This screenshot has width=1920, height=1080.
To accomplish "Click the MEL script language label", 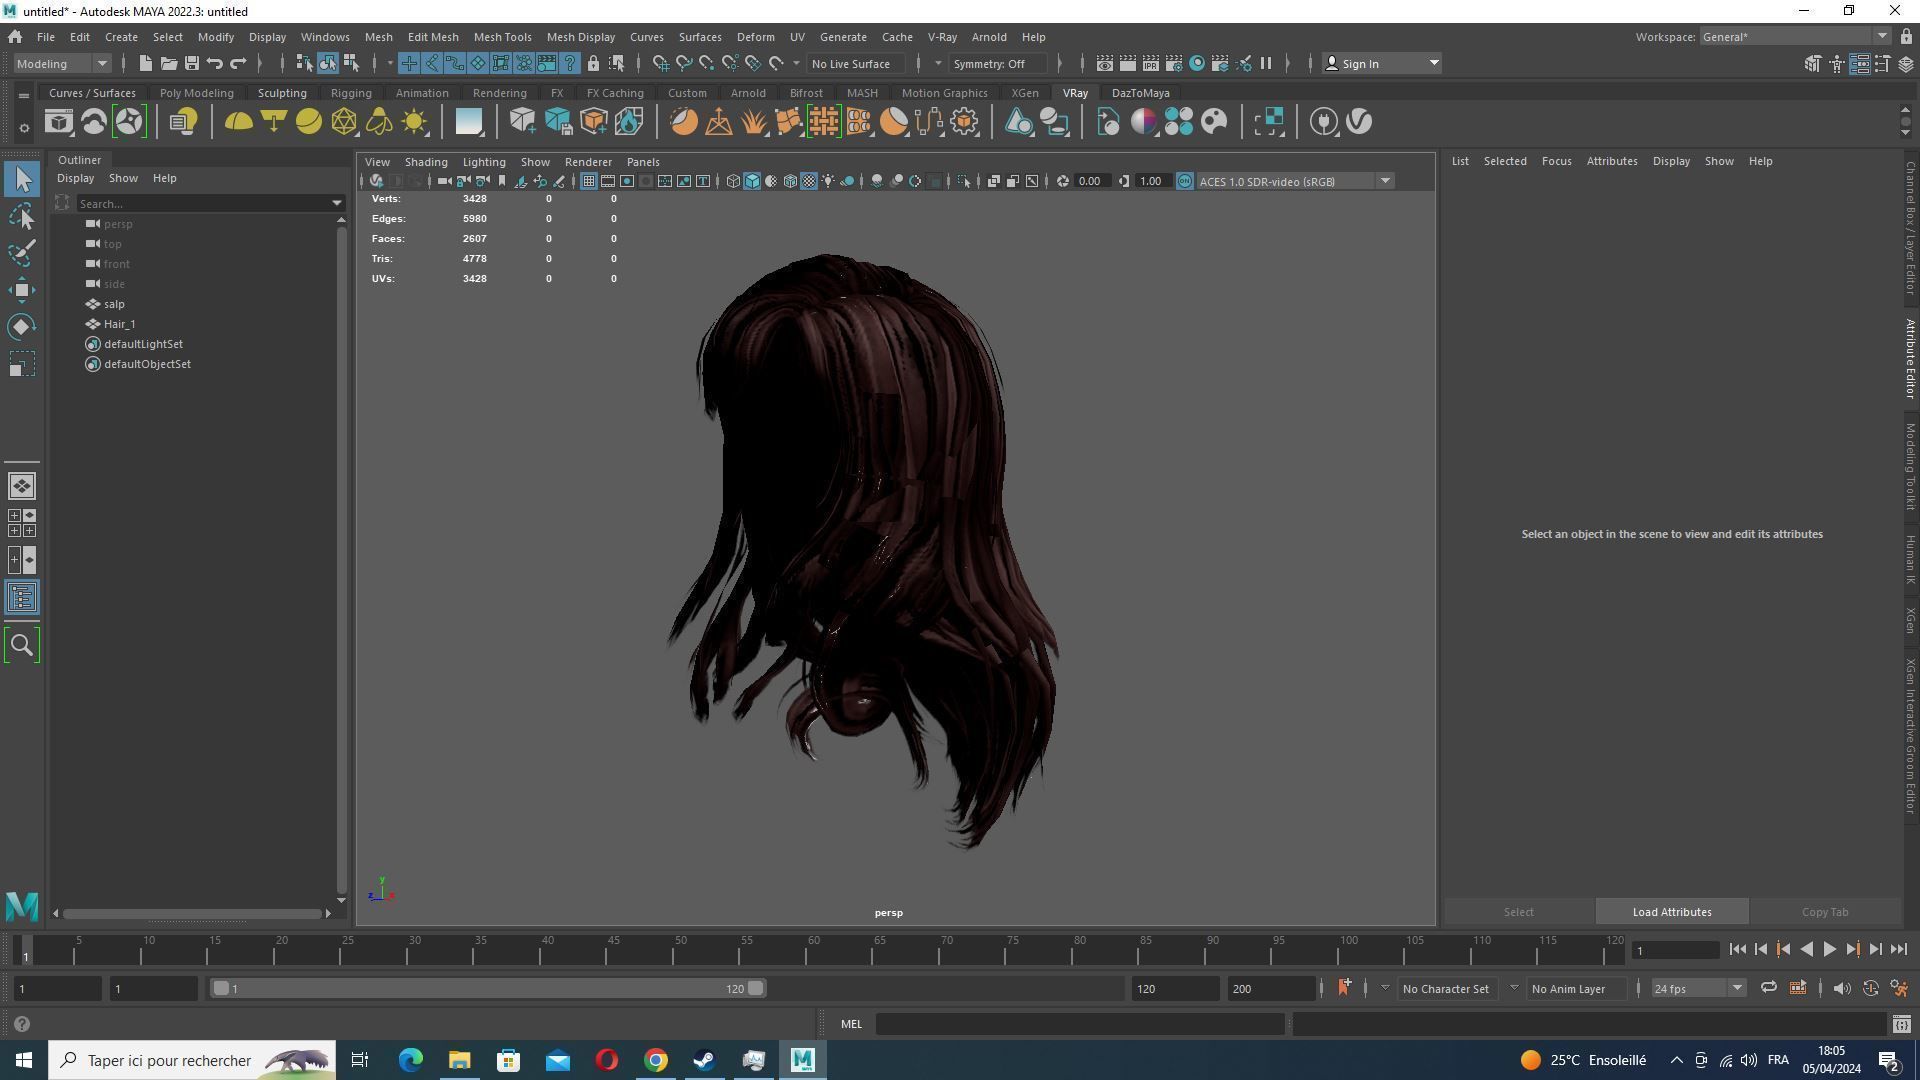I will click(x=851, y=1024).
